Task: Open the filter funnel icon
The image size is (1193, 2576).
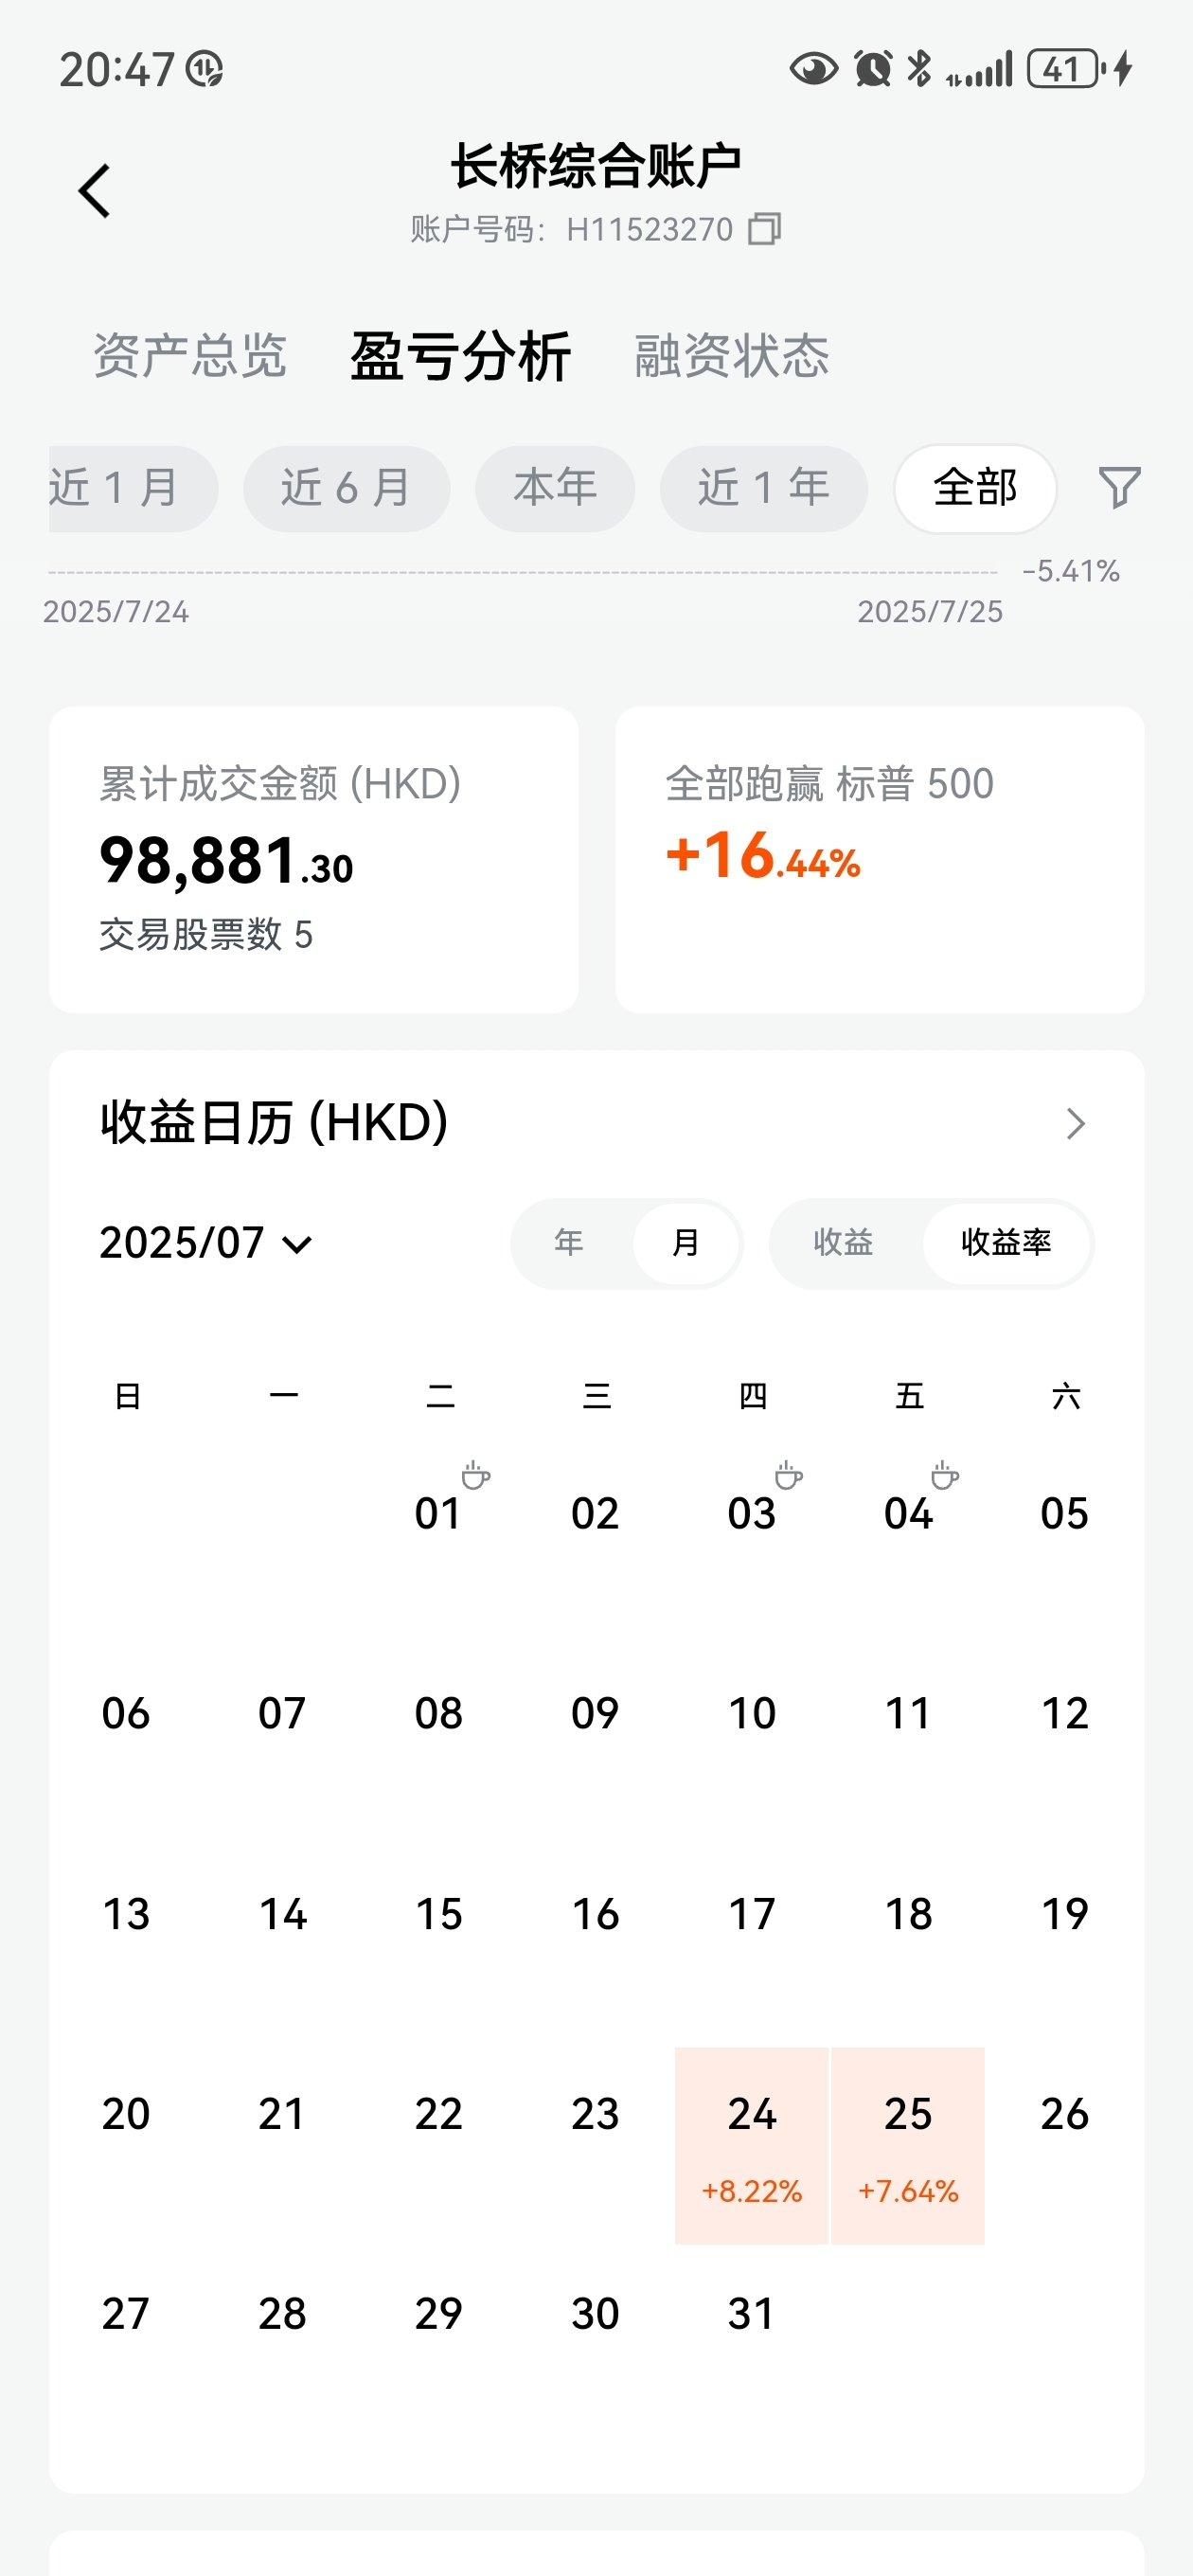Action: [x=1119, y=488]
